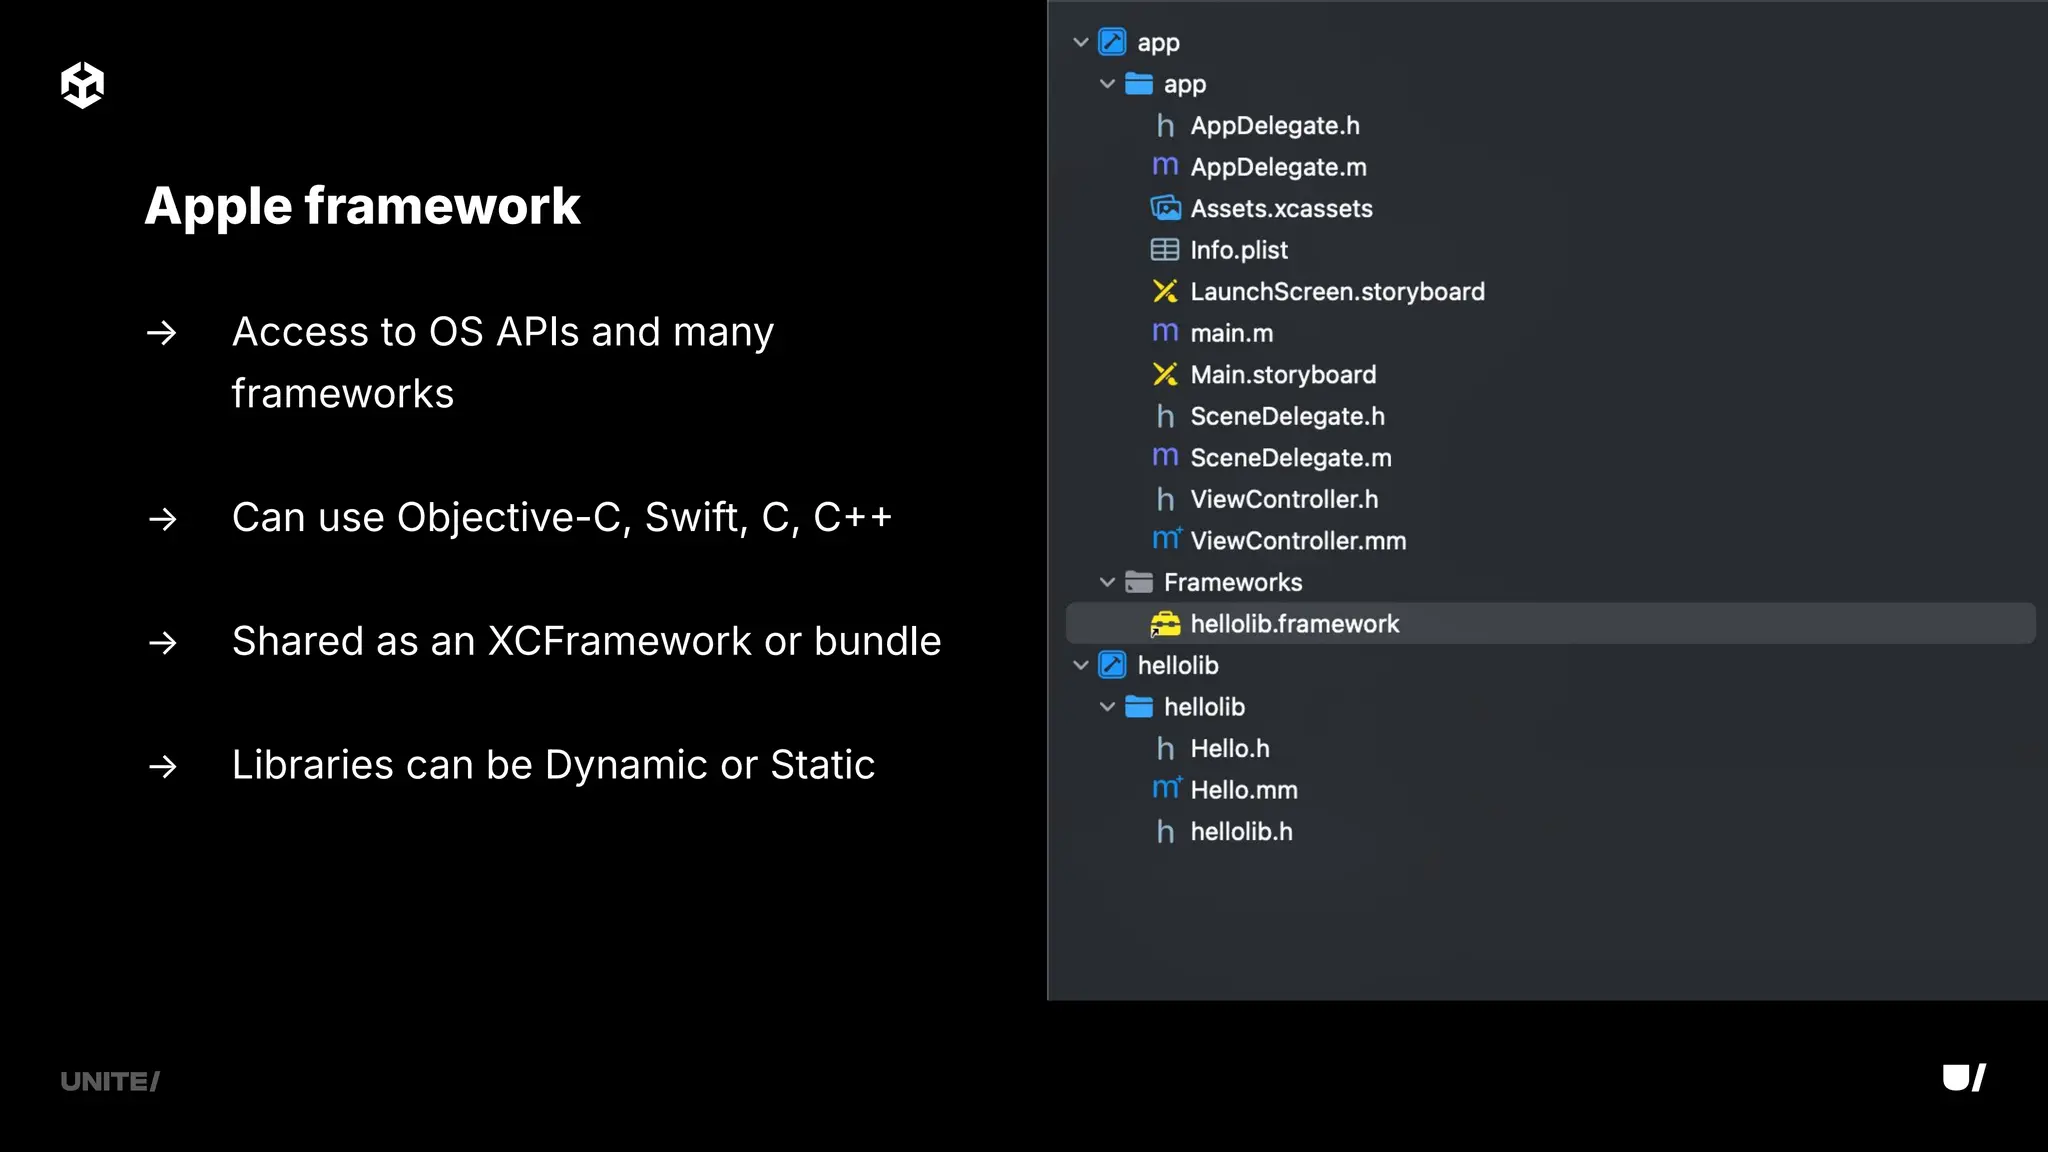Viewport: 2048px width, 1152px height.
Task: Collapse the hellolib folder chevron
Action: (1107, 707)
